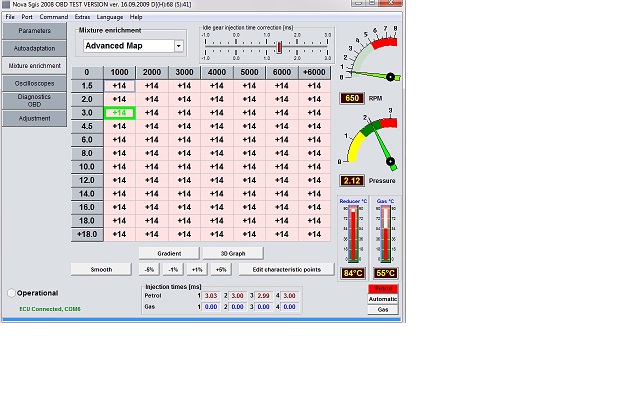Click the table corner header 0

point(87,72)
